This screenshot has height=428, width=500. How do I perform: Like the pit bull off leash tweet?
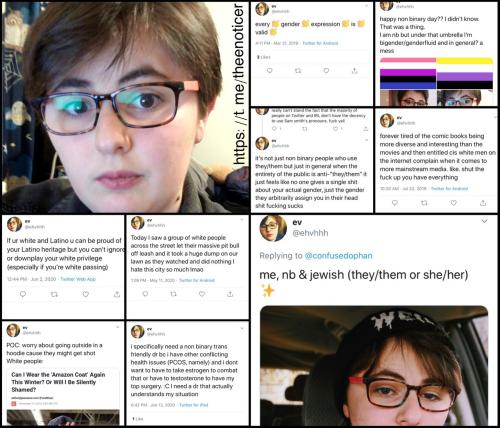[202, 294]
